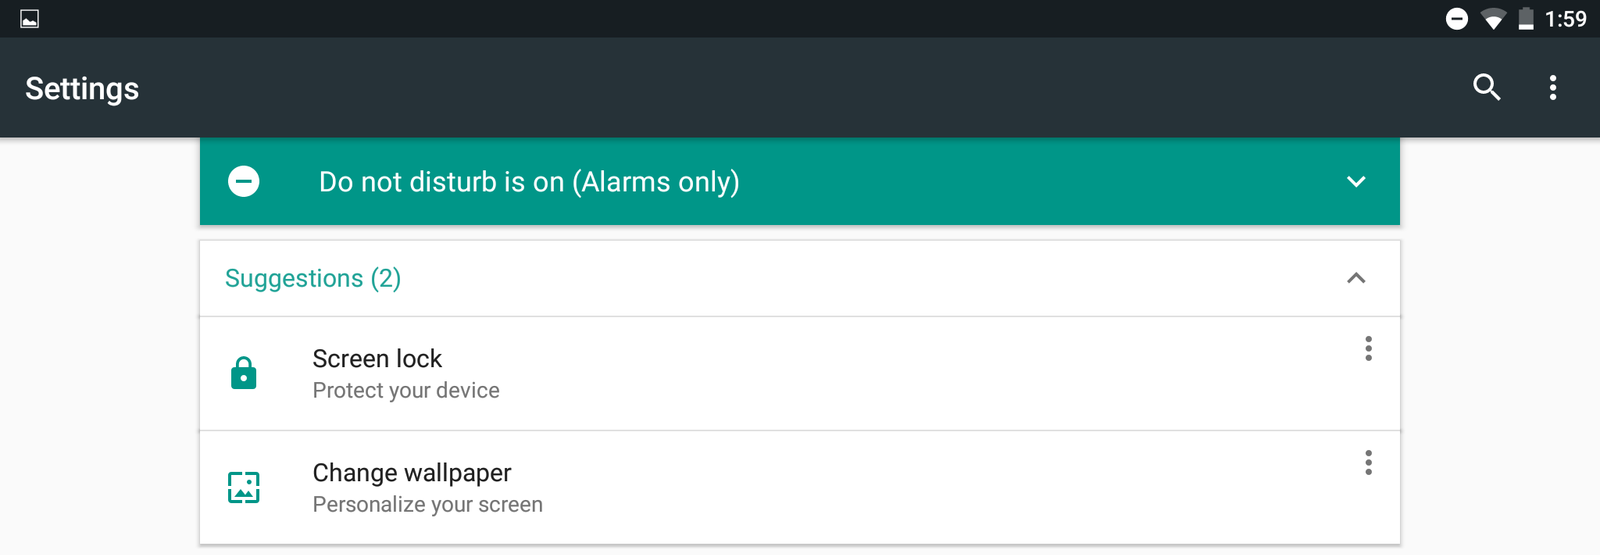
Task: Click 'Do not disturb is on (Alarms only)' text
Action: point(529,182)
